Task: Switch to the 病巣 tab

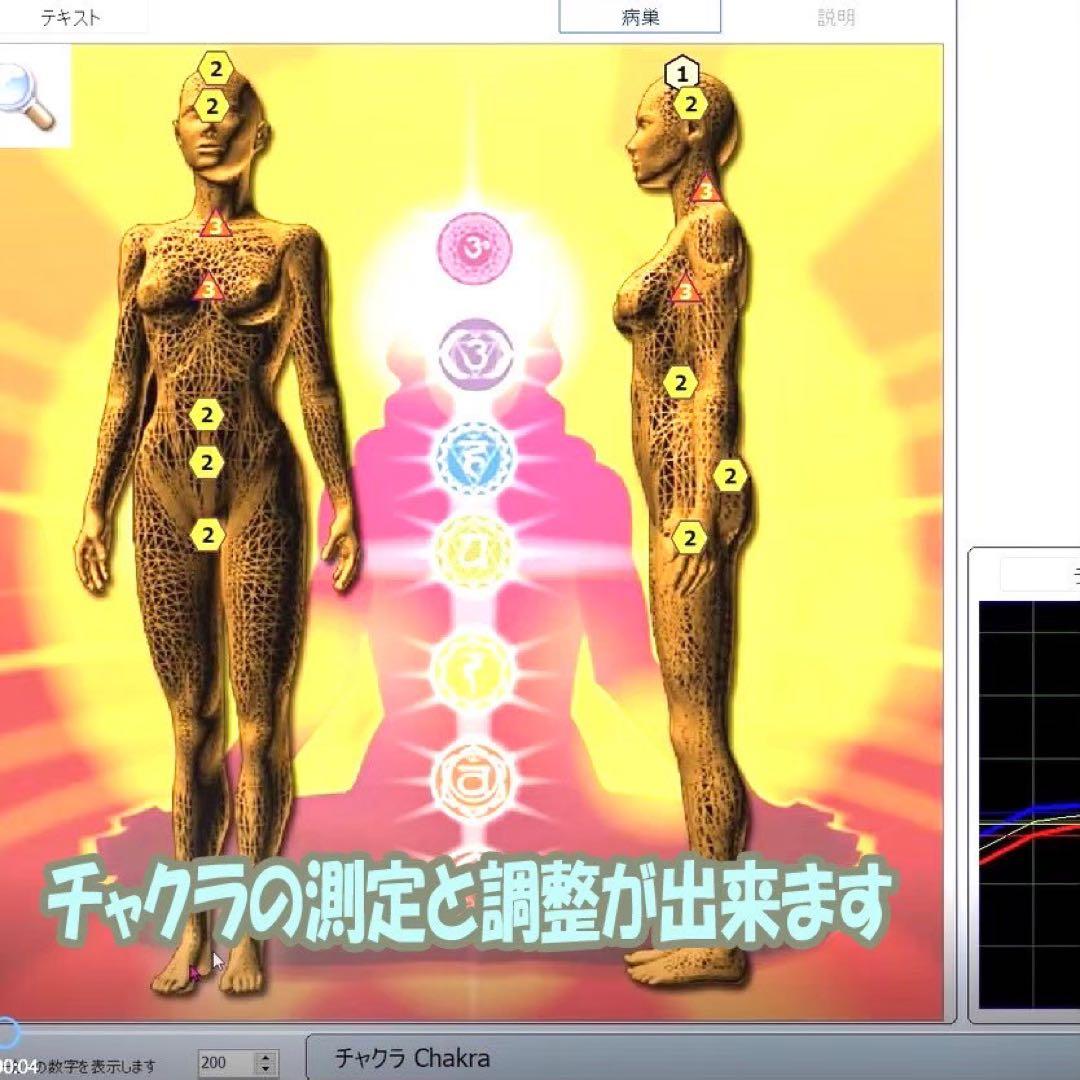Action: pyautogui.click(x=640, y=15)
